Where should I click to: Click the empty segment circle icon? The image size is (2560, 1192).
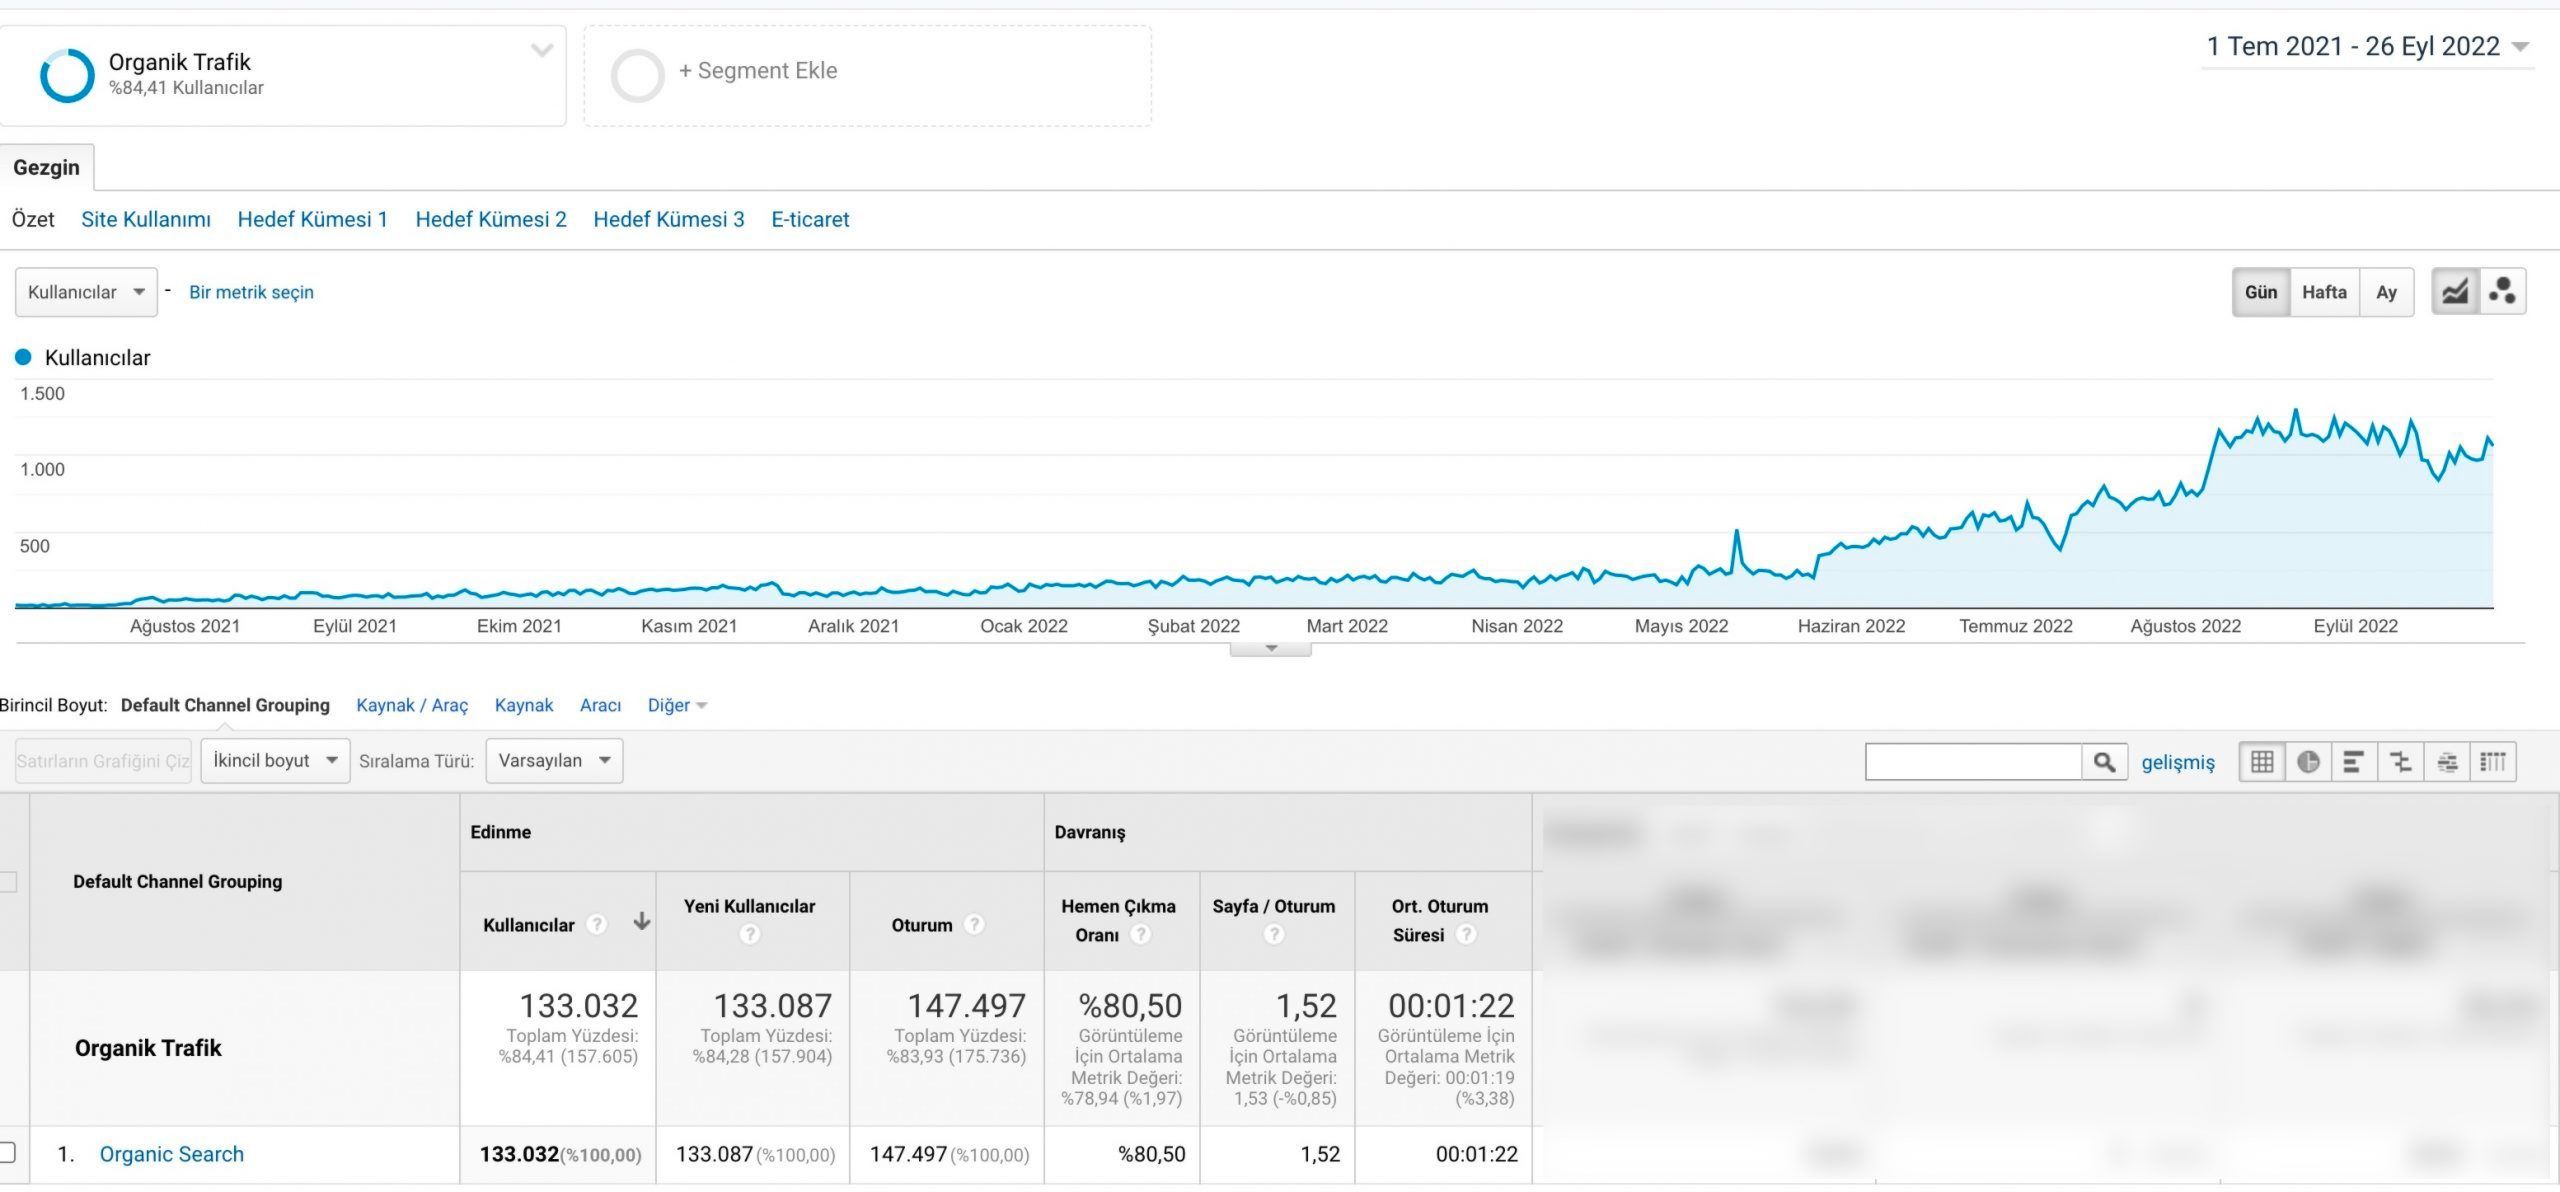(x=637, y=76)
